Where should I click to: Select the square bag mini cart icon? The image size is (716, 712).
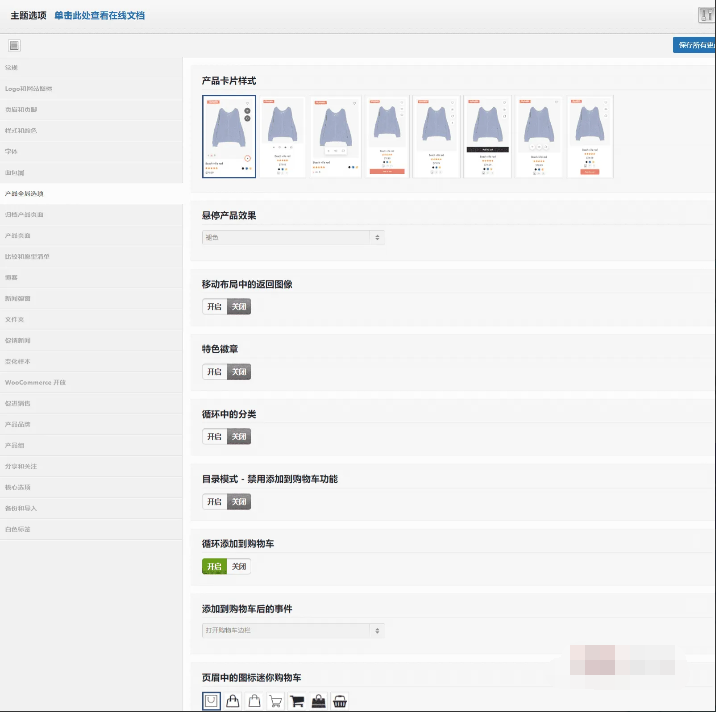click(x=211, y=701)
